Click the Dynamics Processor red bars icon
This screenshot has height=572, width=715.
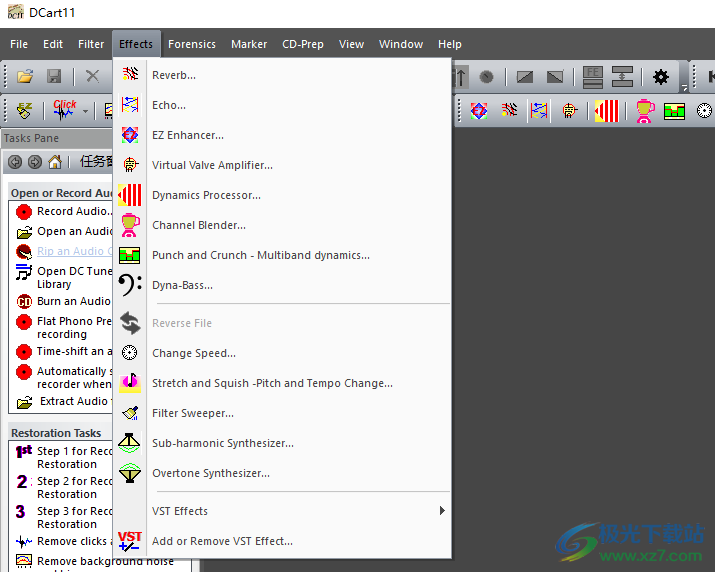click(130, 195)
